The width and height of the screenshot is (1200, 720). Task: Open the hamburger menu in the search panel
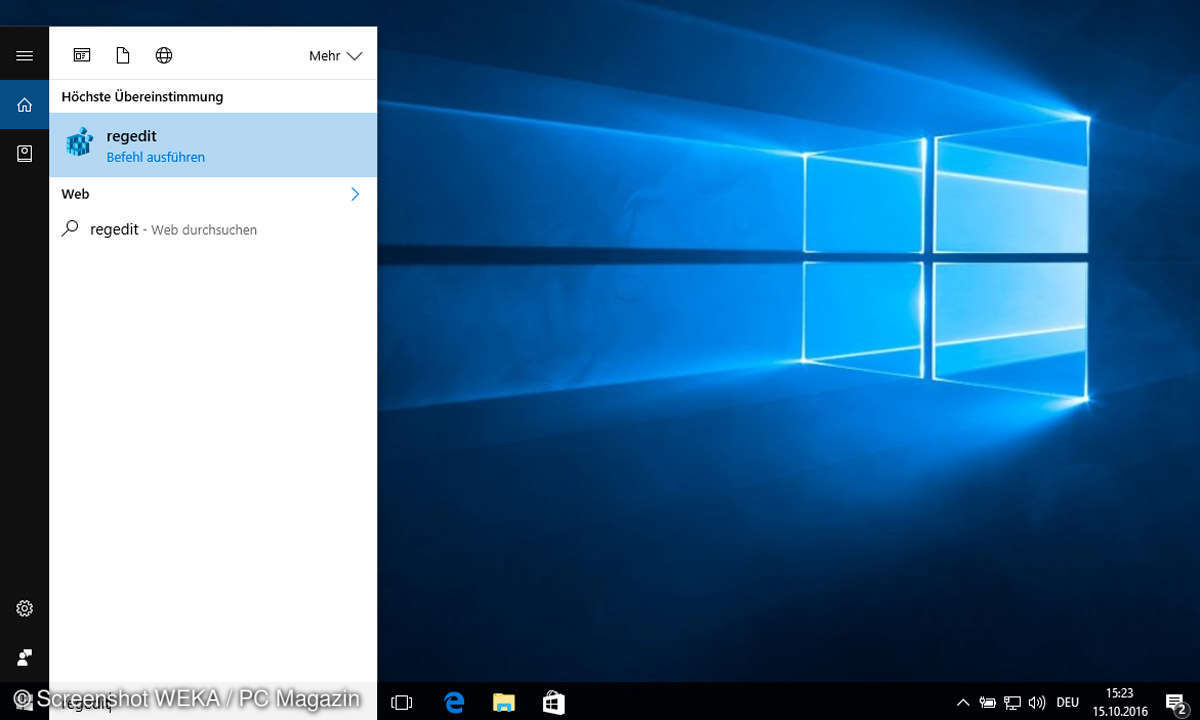pos(24,56)
